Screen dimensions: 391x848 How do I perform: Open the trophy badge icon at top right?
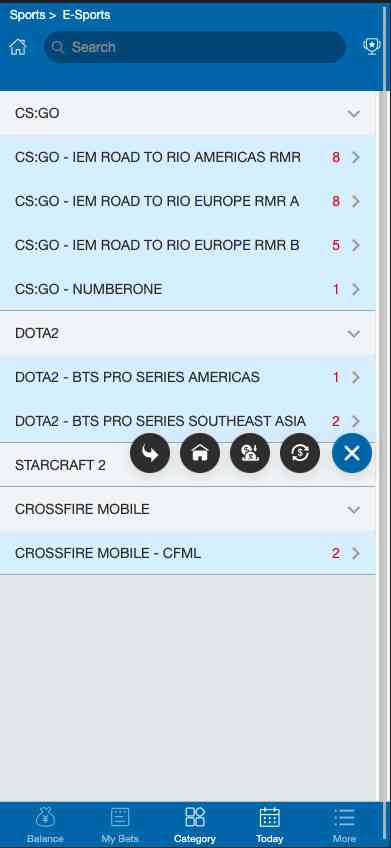pos(372,47)
